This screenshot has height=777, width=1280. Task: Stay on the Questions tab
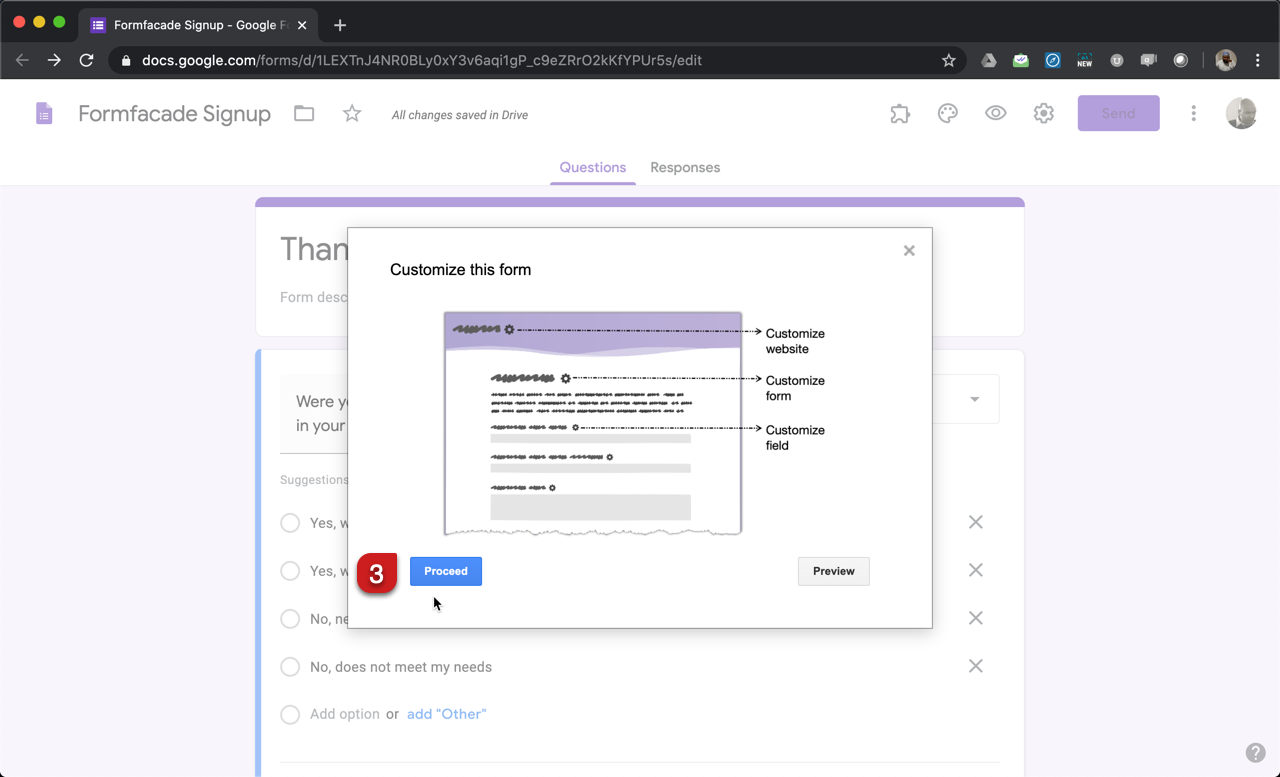[592, 167]
